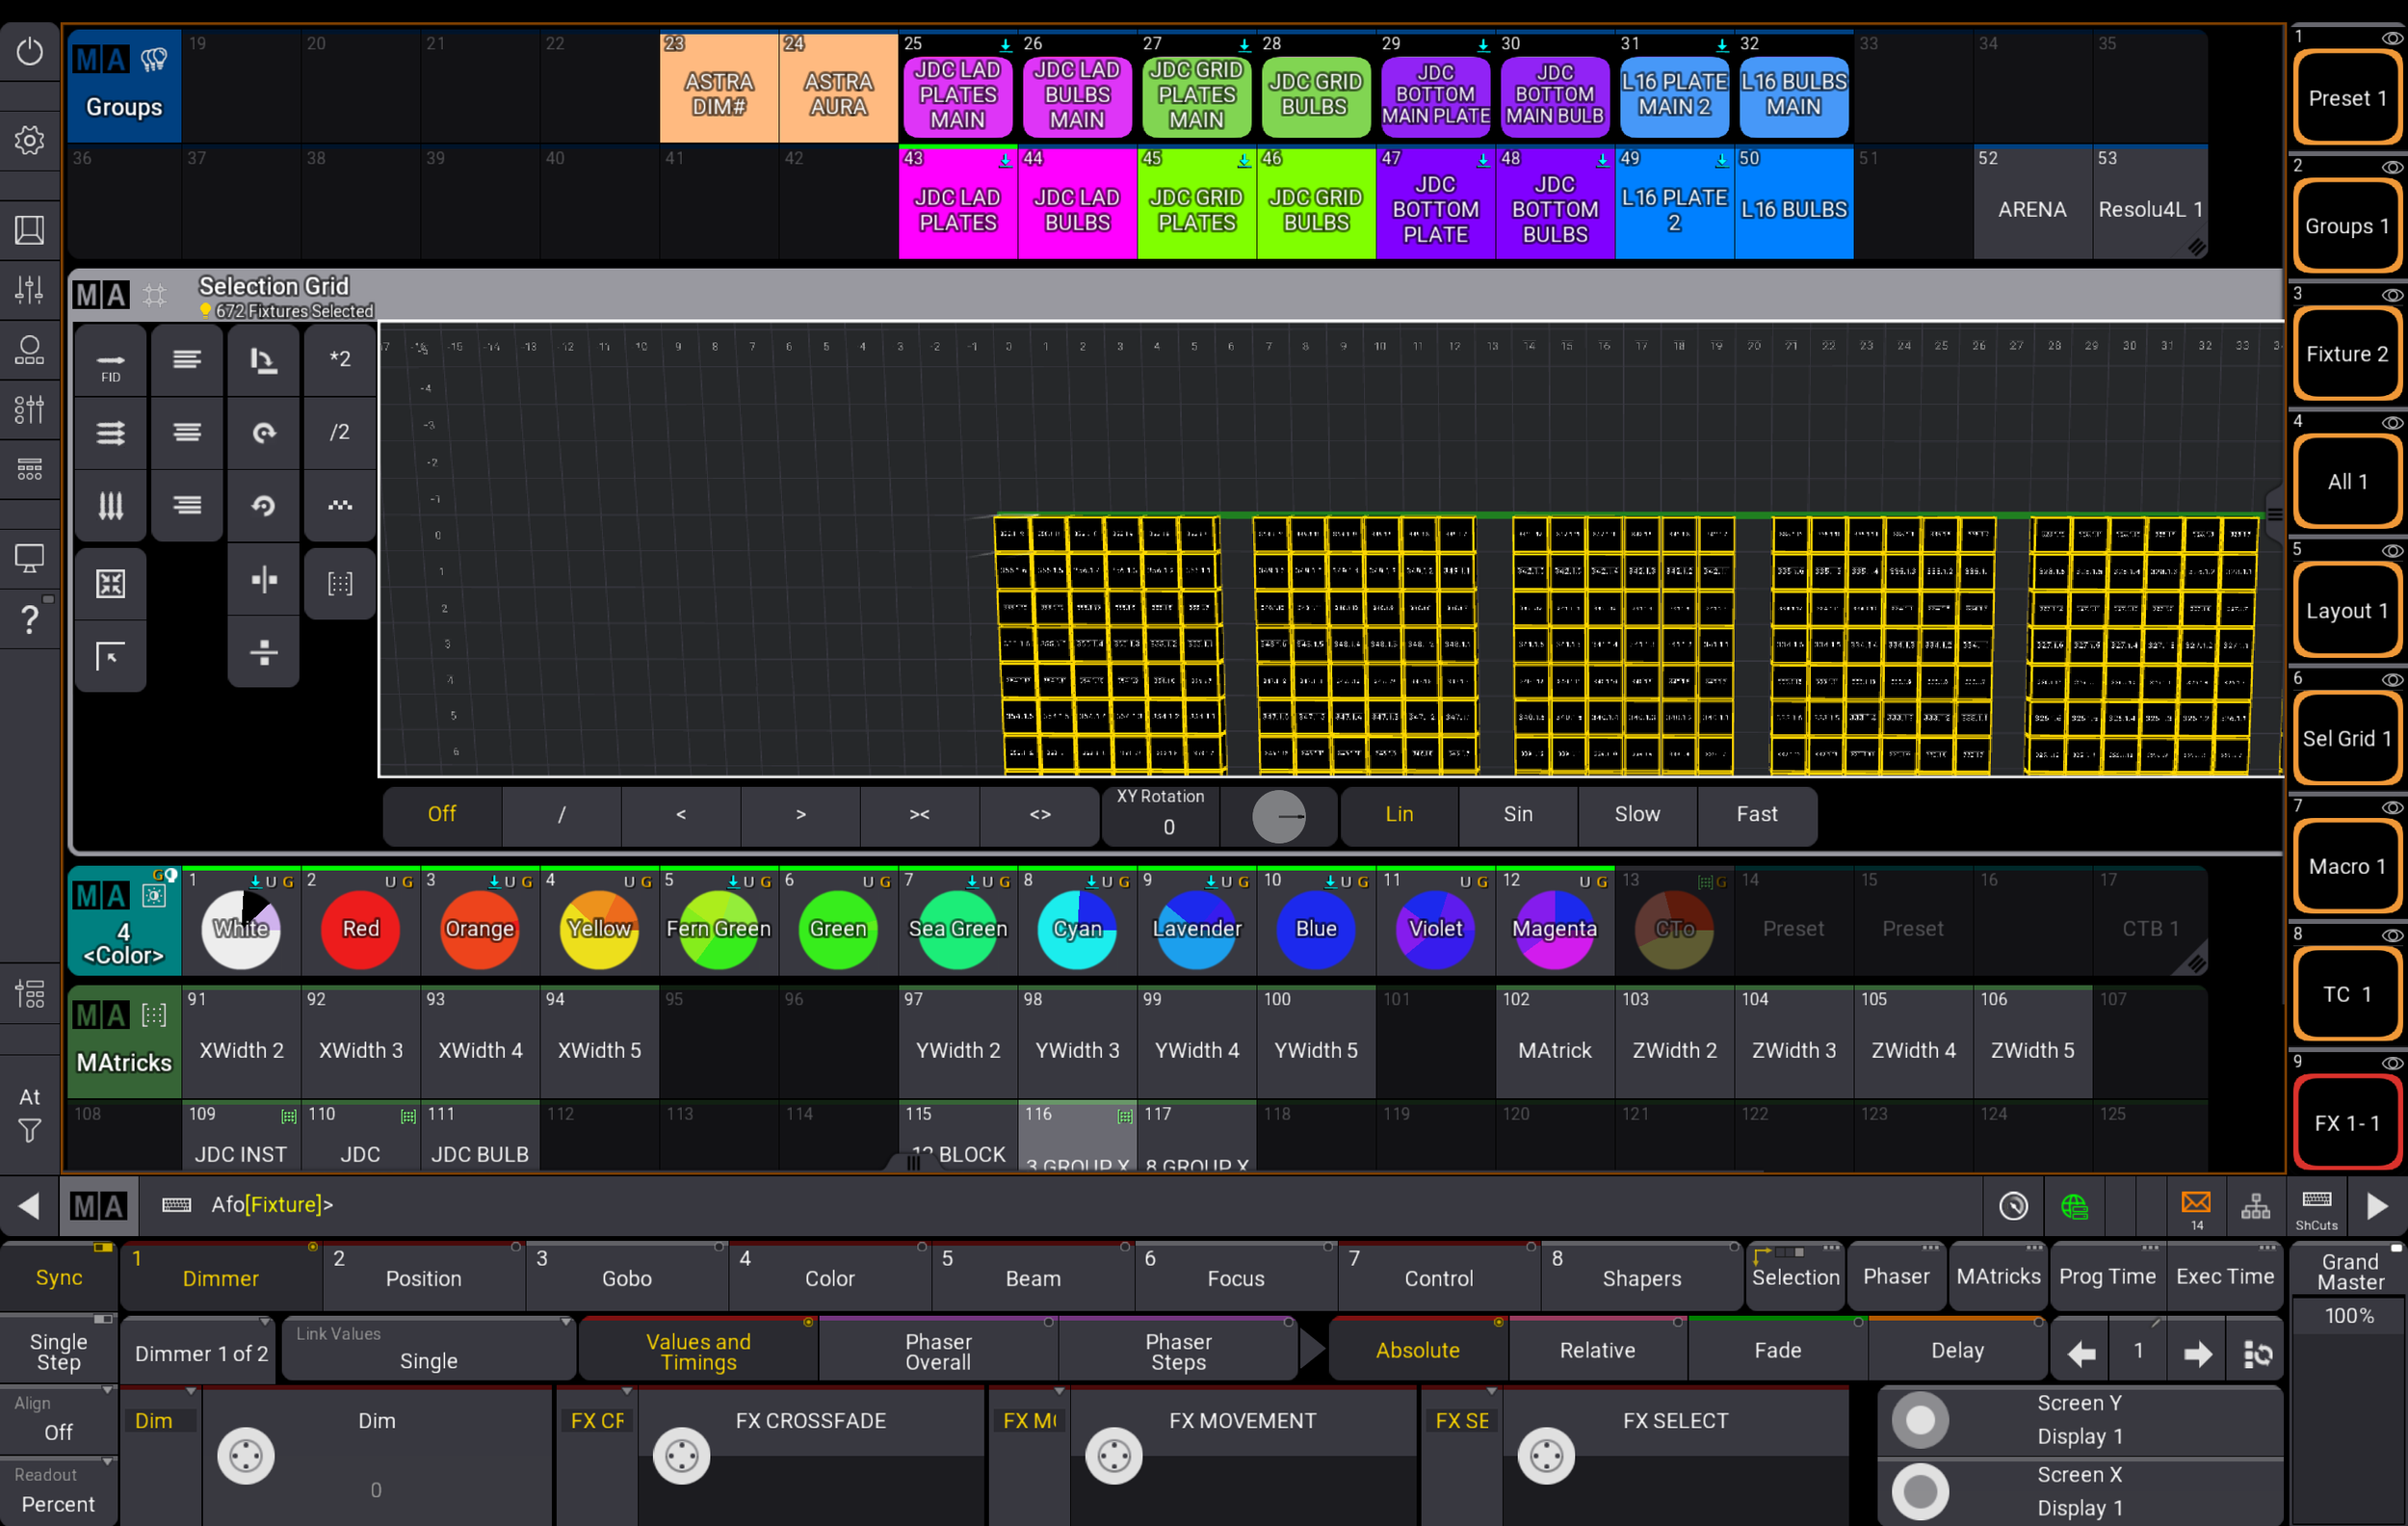Click the dotted bracket selection icon
This screenshot has width=2408, height=1526.
340,583
